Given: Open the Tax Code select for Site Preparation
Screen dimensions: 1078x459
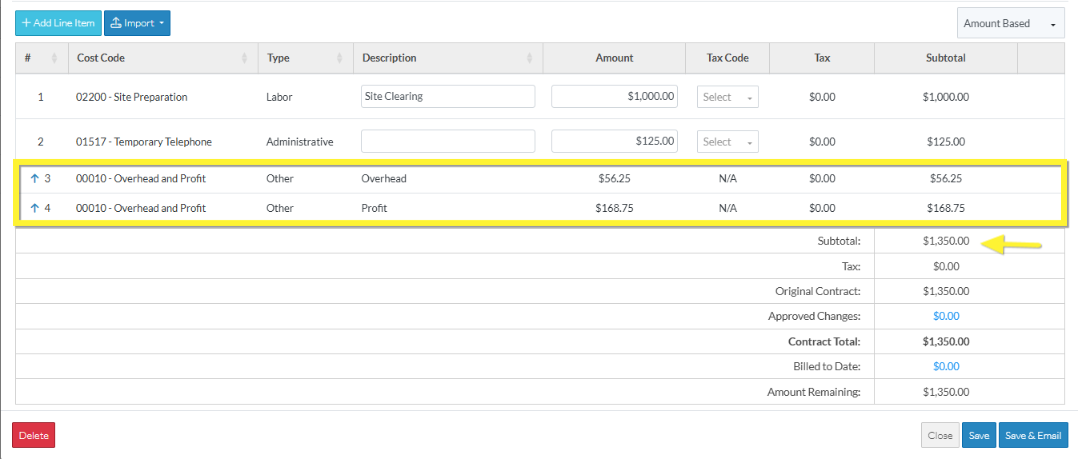Looking at the screenshot, I should click(x=727, y=97).
